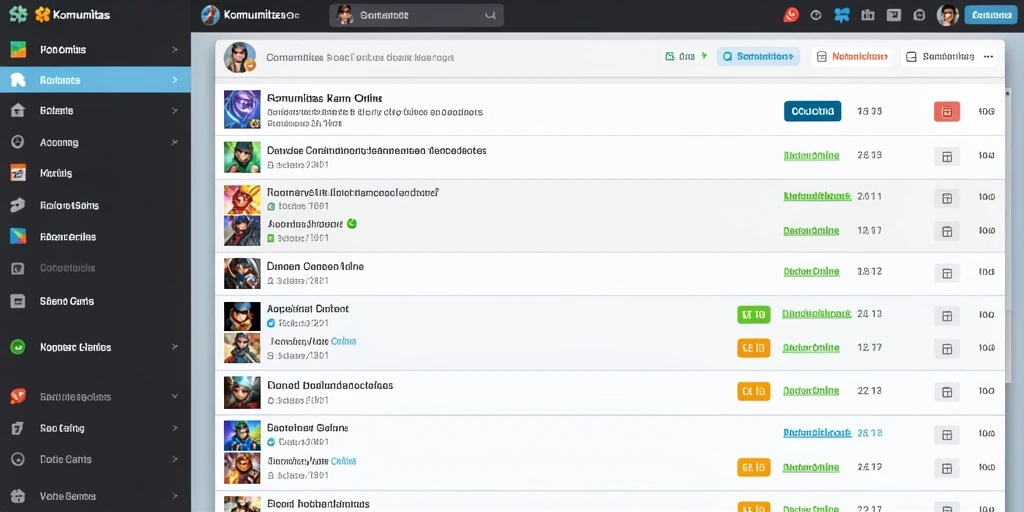The height and width of the screenshot is (512, 1024).
Task: Click the round logo beside second Komunitas title
Action: tap(210, 14)
